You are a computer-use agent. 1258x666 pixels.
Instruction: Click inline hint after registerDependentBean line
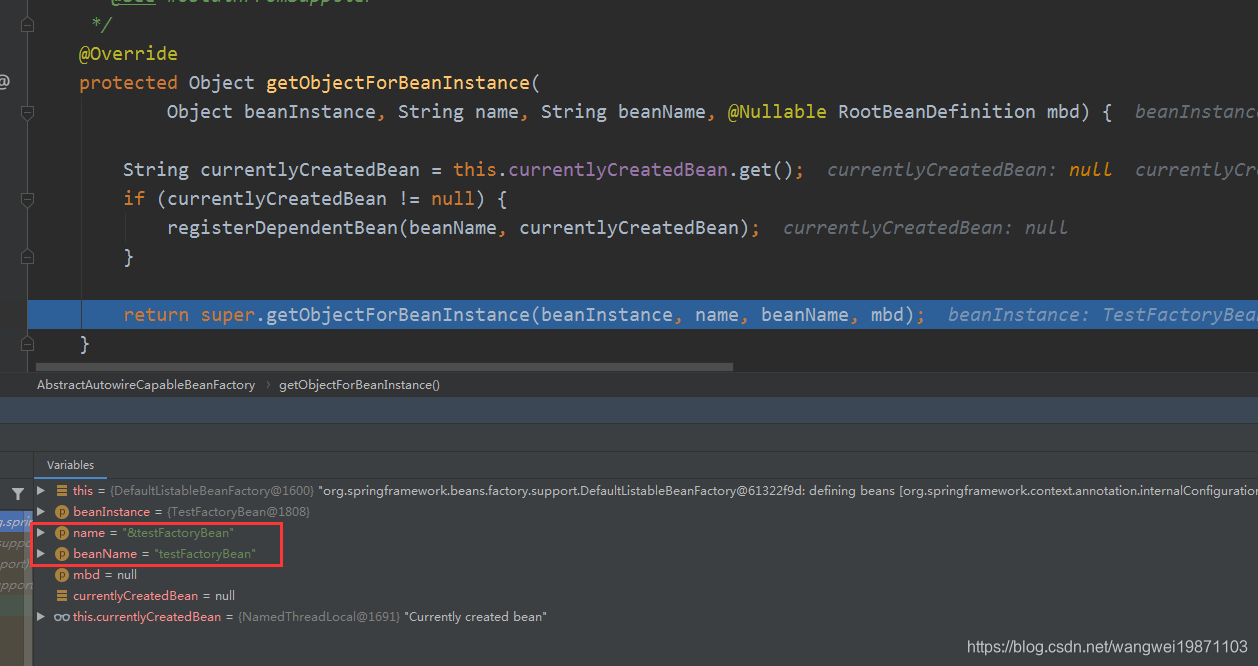925,228
